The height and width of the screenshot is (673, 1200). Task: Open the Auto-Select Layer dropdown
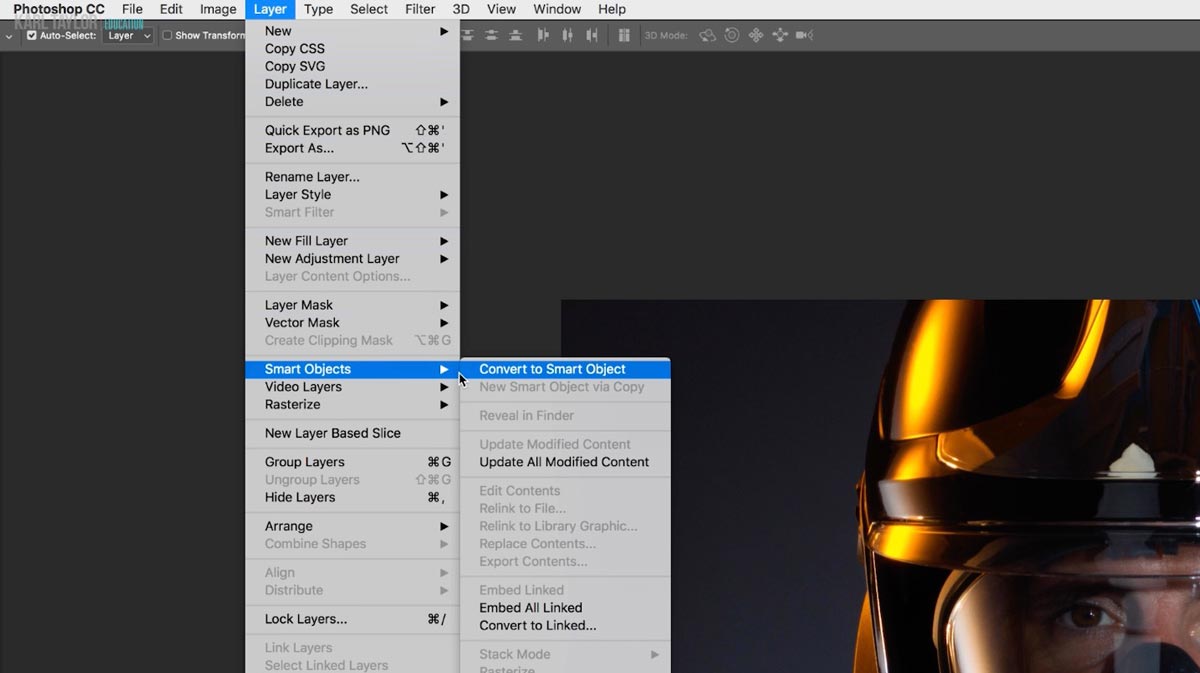(x=127, y=35)
